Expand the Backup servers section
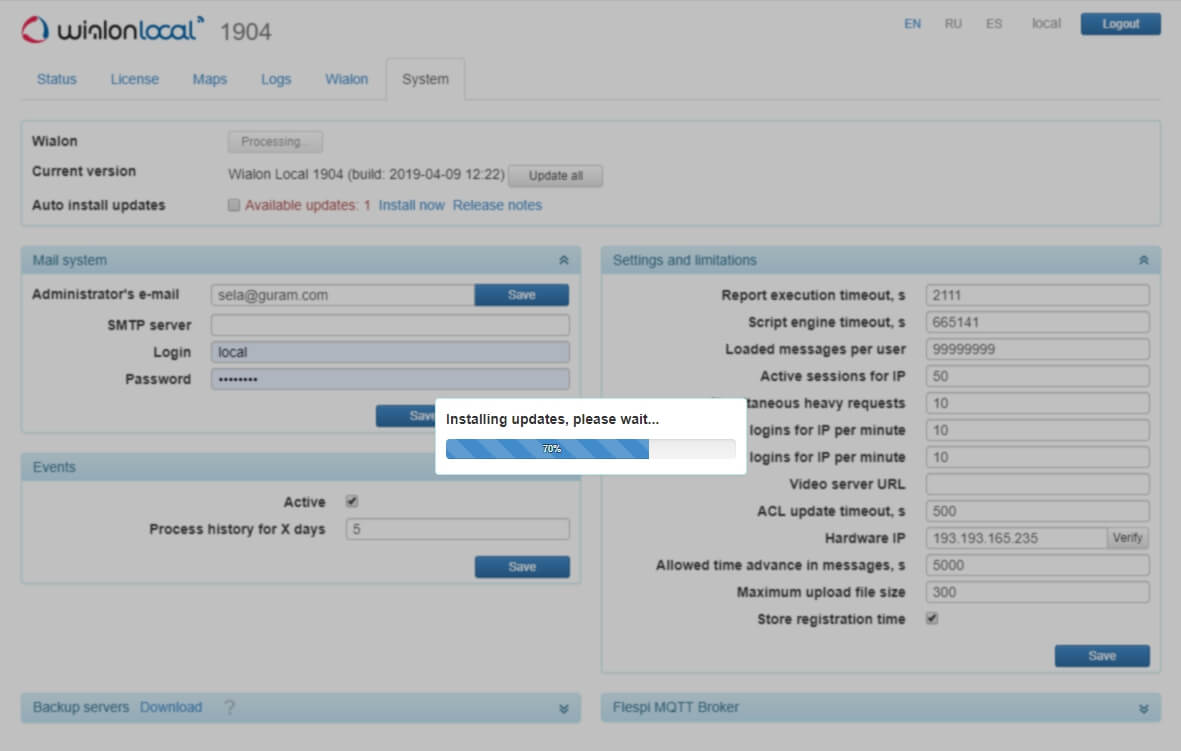This screenshot has width=1181, height=751. [565, 707]
